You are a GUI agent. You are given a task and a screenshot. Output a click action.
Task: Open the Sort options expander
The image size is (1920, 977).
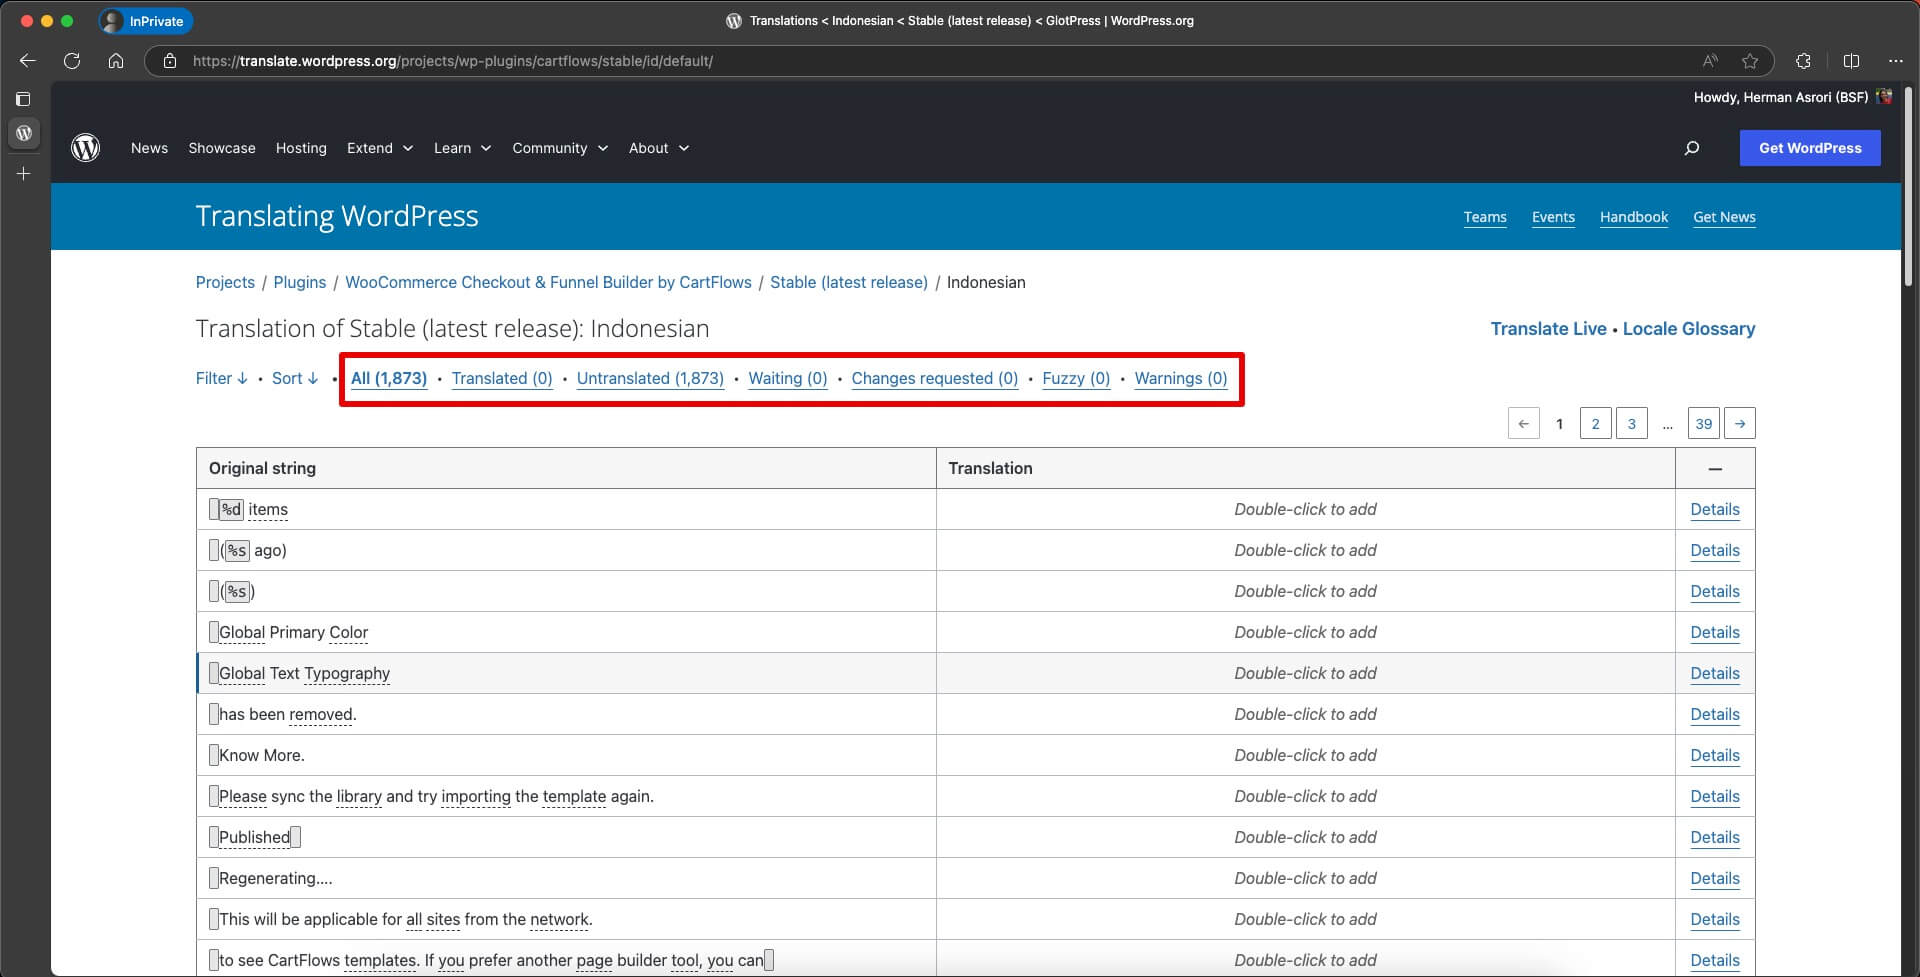click(x=295, y=378)
